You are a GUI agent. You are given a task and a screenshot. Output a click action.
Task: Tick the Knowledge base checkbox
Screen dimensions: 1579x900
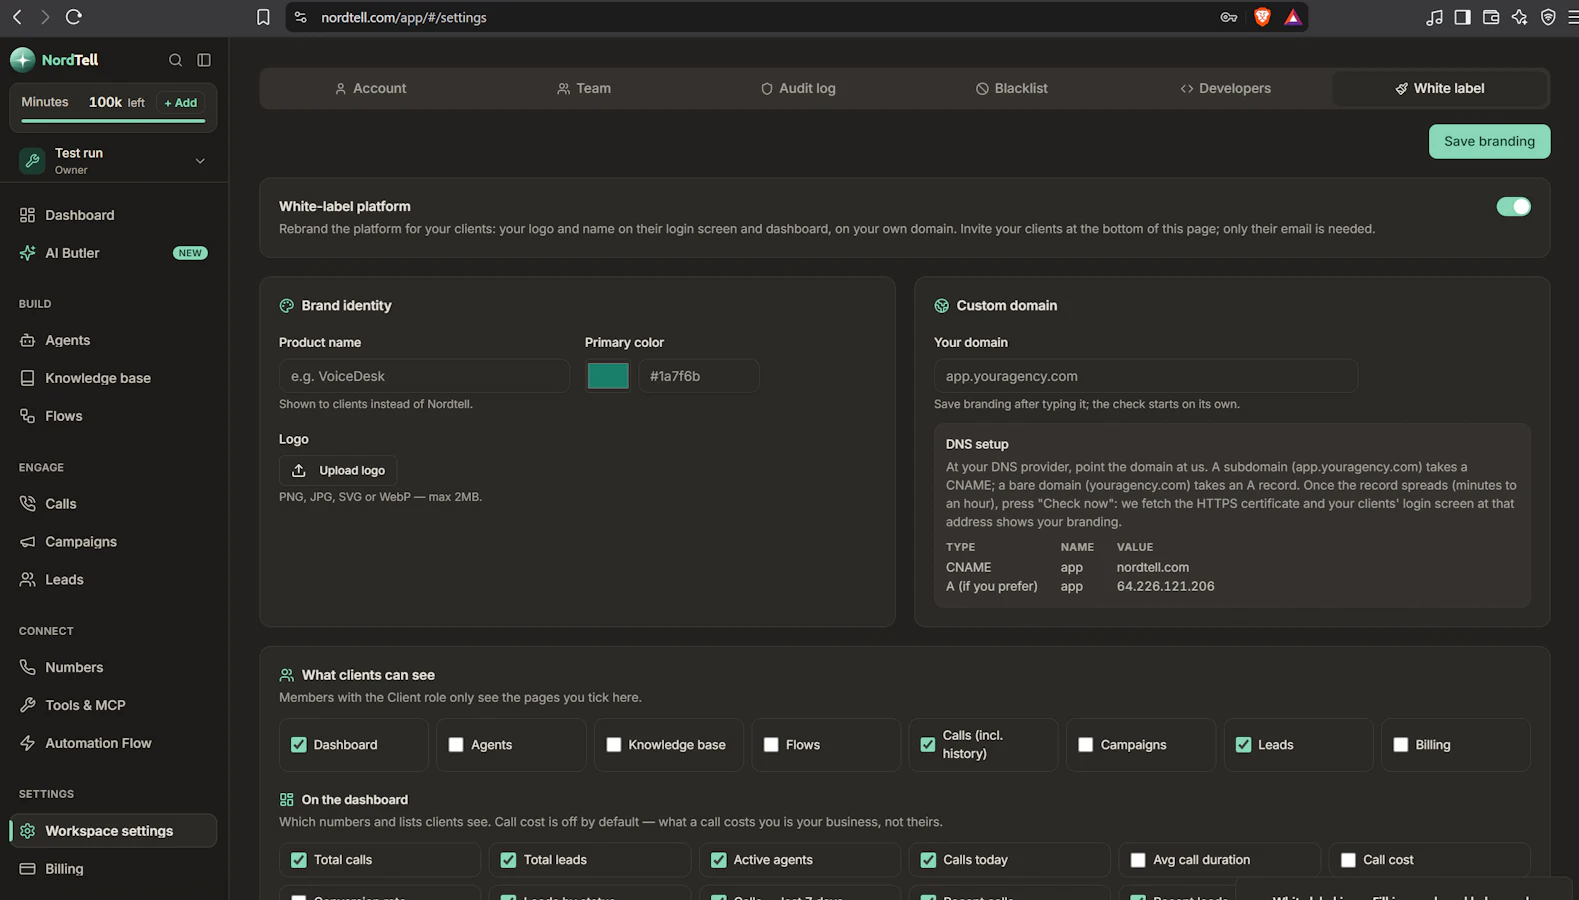[x=614, y=745]
